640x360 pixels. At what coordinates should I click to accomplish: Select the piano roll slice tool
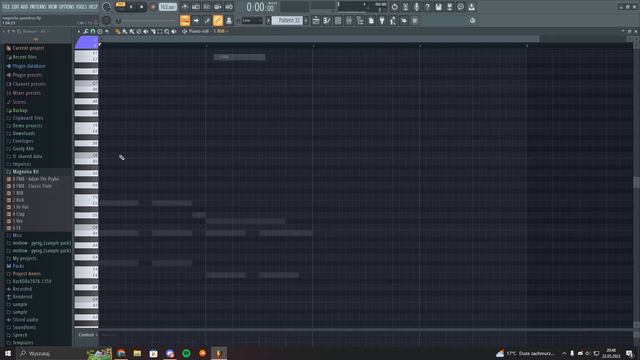[153, 31]
